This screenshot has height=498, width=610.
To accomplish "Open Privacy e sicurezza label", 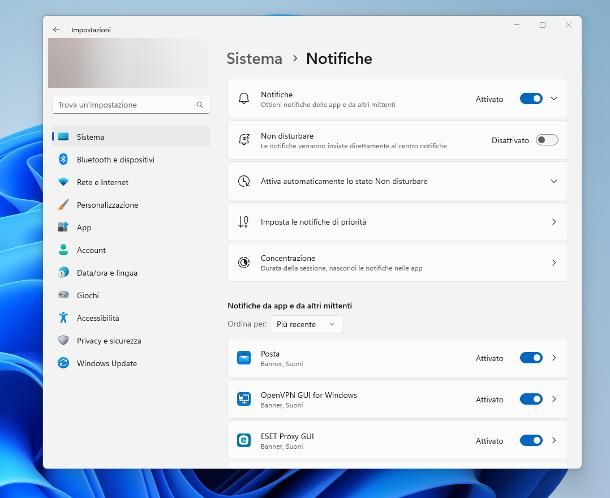I will (109, 340).
